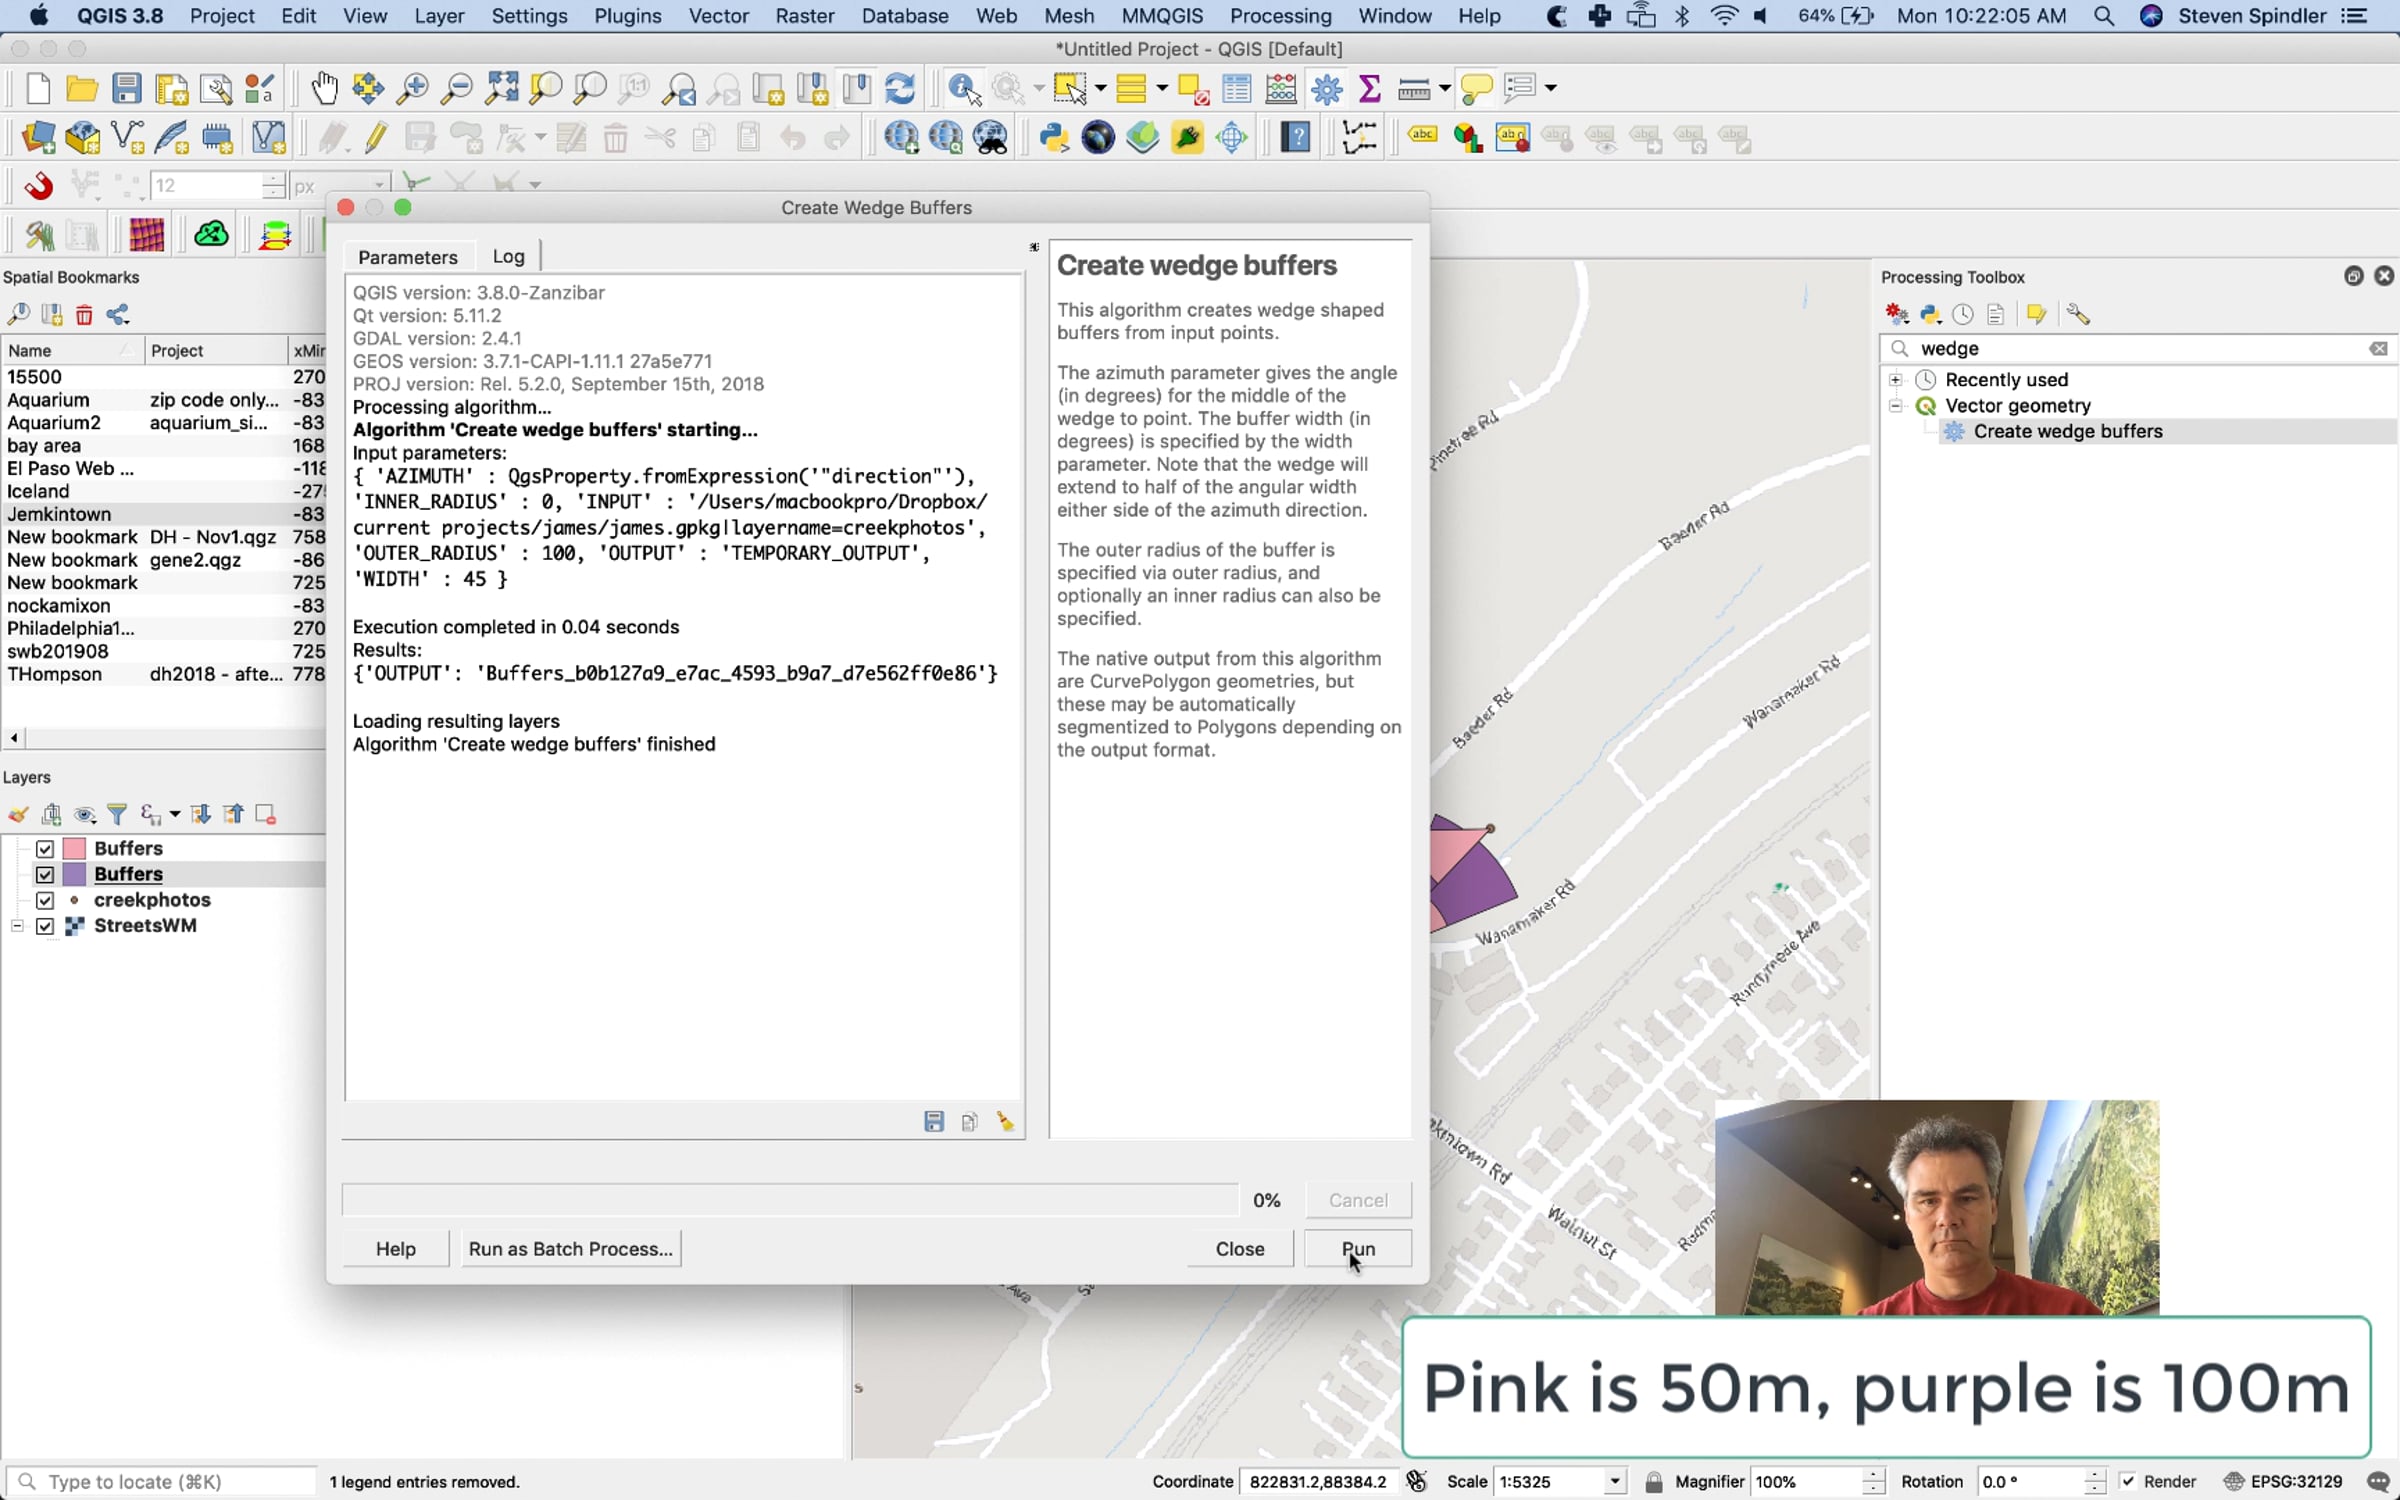Screen dimensions: 2400x1500
Task: Click the Statistical Summary sigma icon
Action: [x=1370, y=89]
